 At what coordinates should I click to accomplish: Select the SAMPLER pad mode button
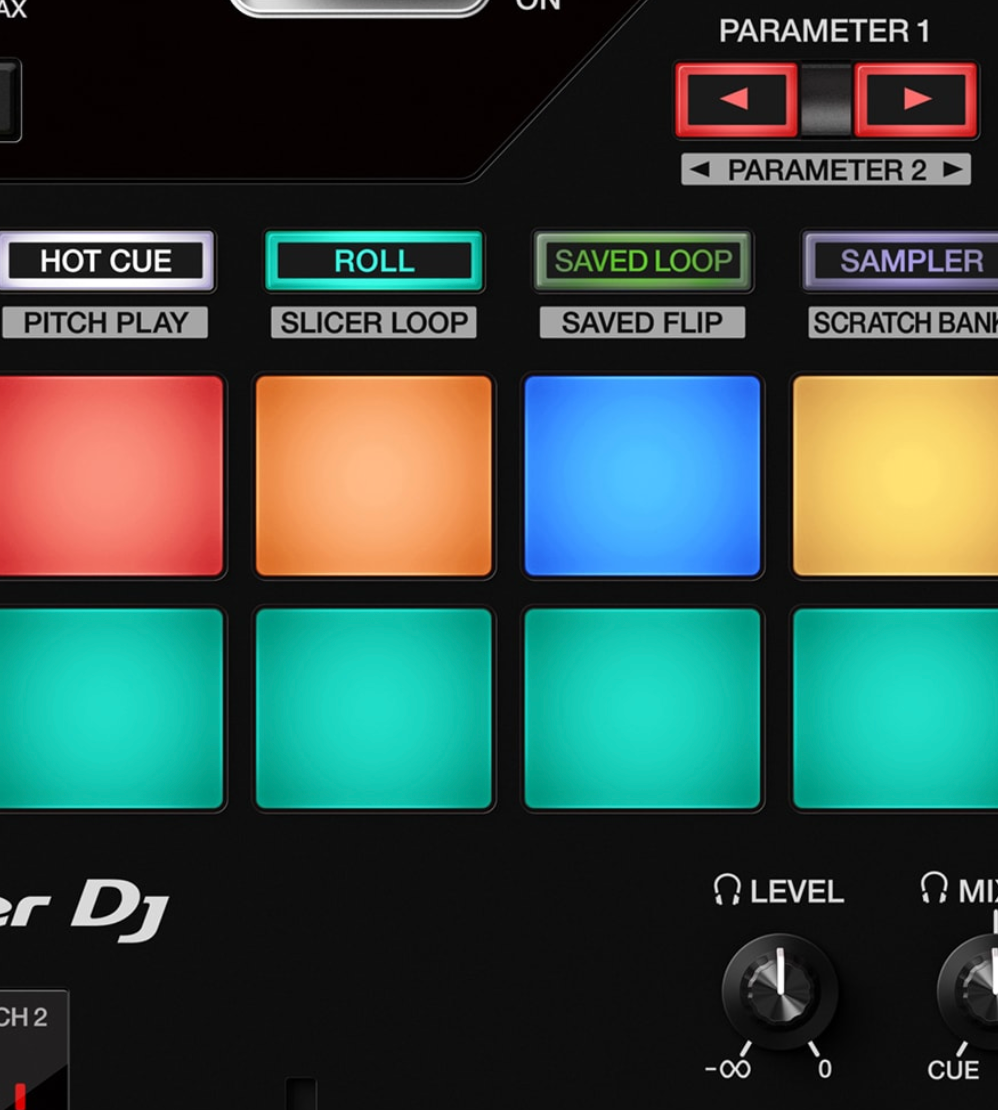pos(905,261)
